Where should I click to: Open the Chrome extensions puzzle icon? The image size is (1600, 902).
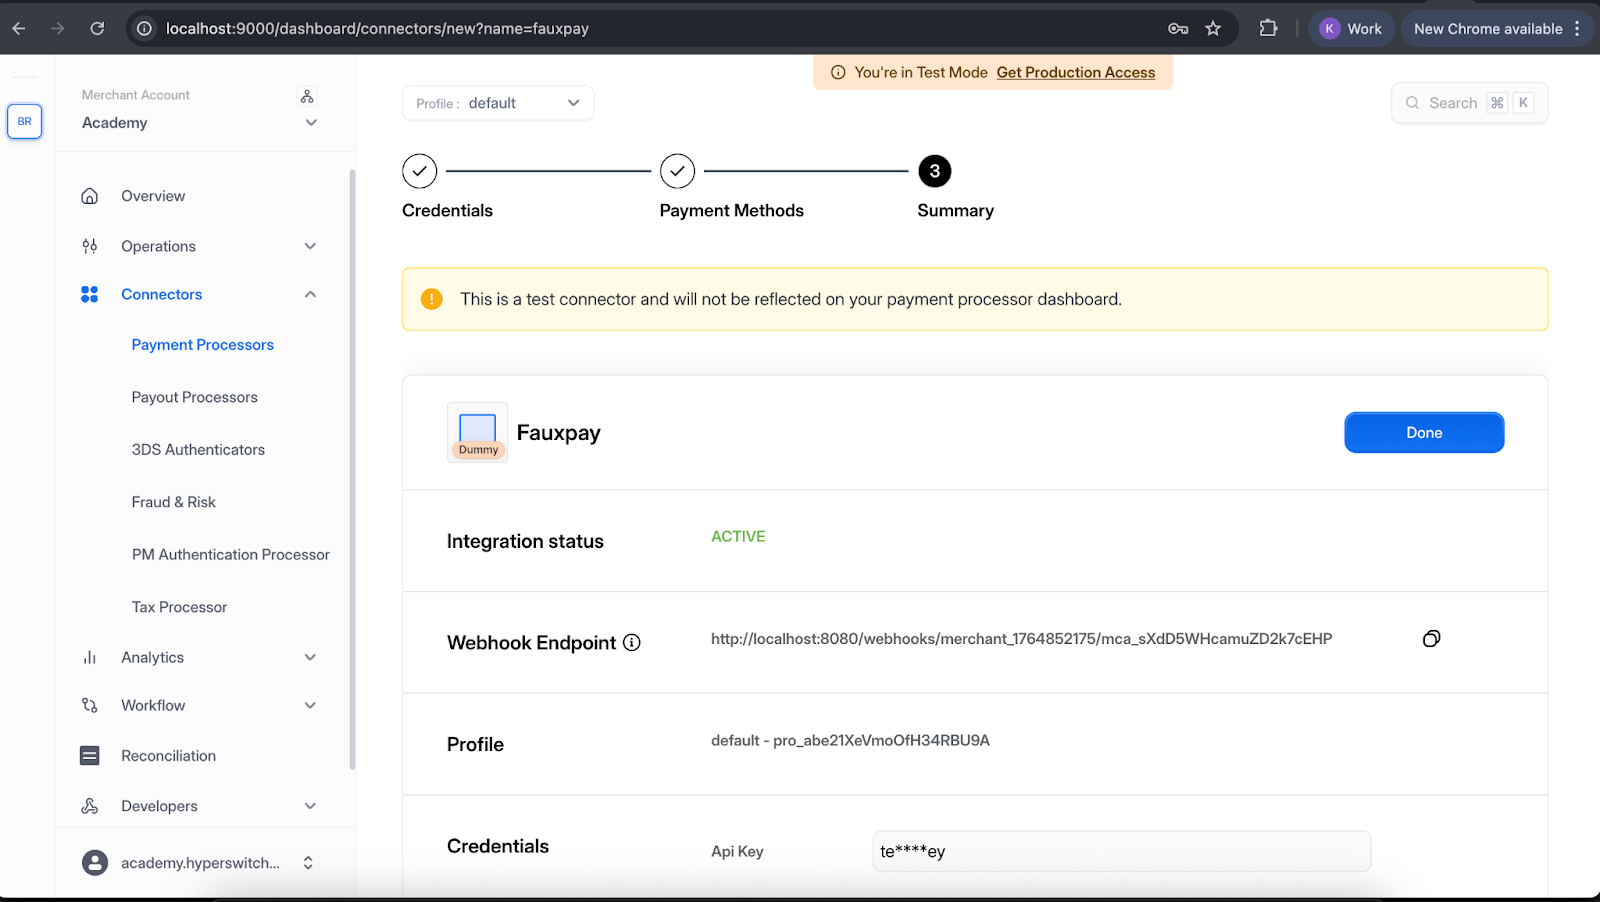pyautogui.click(x=1268, y=28)
